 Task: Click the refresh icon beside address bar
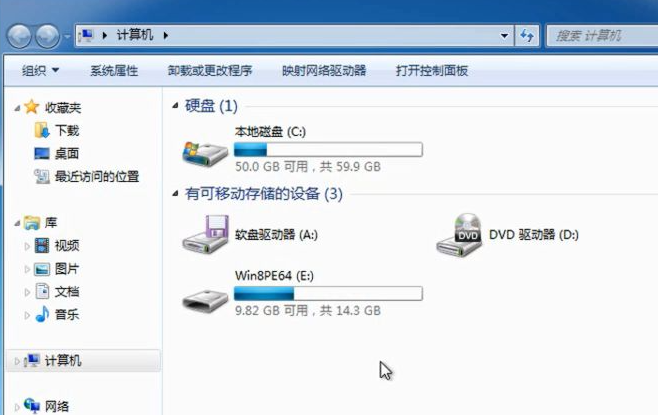(527, 36)
